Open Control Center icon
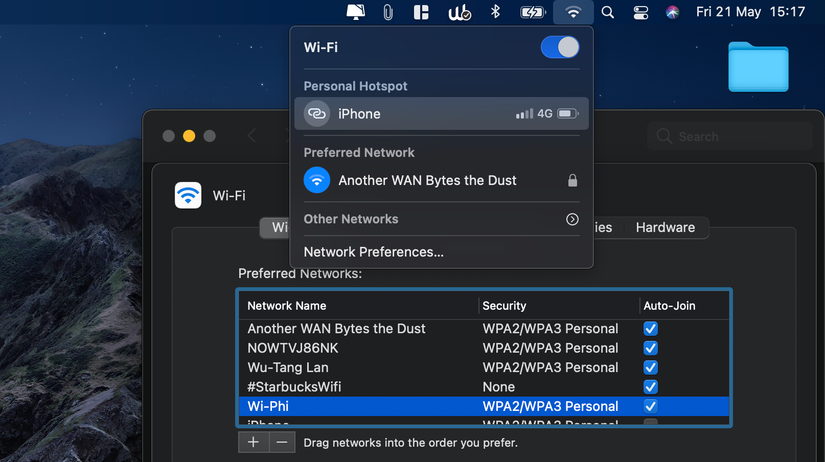Image resolution: width=825 pixels, height=462 pixels. (x=640, y=12)
